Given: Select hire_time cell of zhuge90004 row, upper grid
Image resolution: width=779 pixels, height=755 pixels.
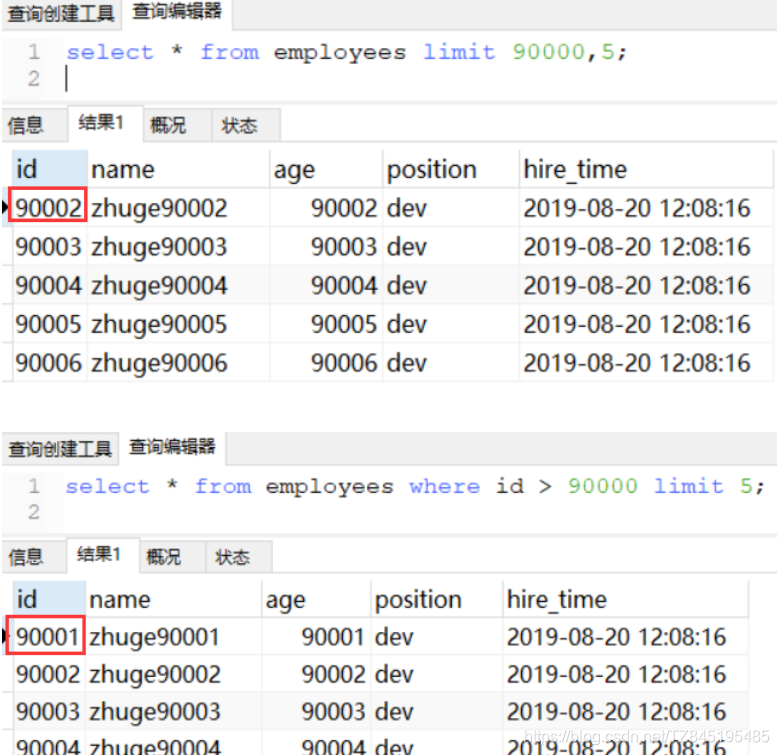Looking at the screenshot, I should [x=646, y=285].
